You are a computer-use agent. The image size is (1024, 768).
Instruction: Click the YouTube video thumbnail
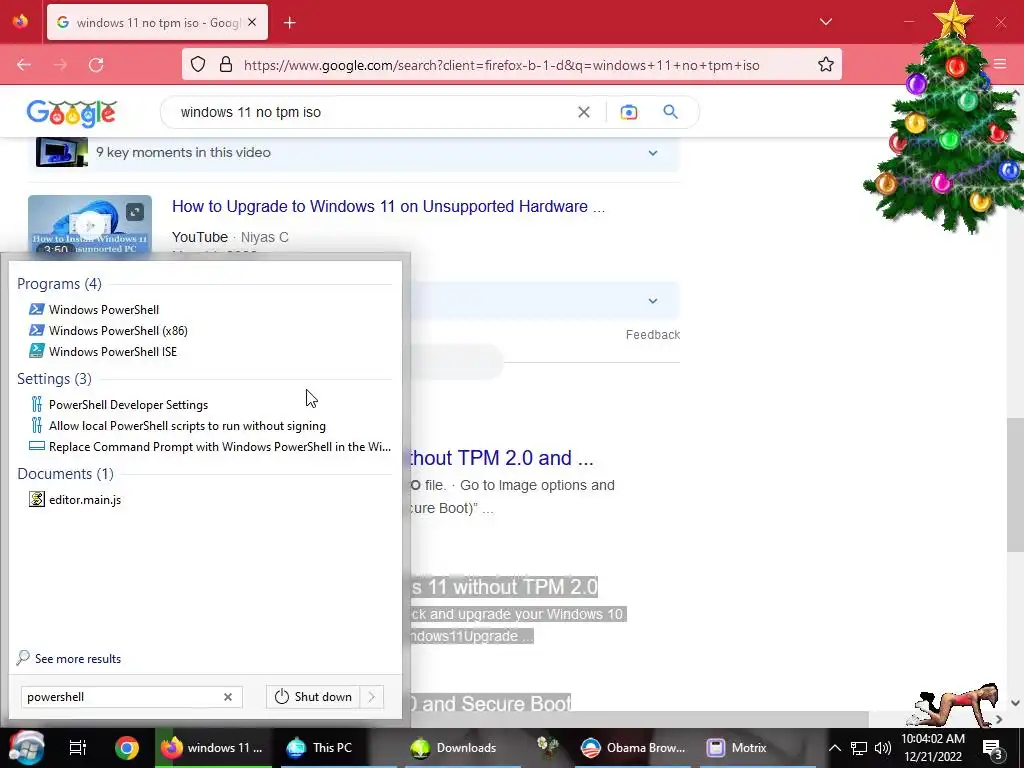point(89,224)
